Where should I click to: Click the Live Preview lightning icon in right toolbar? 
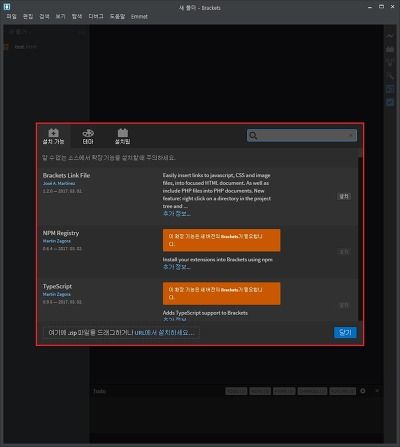tap(390, 36)
